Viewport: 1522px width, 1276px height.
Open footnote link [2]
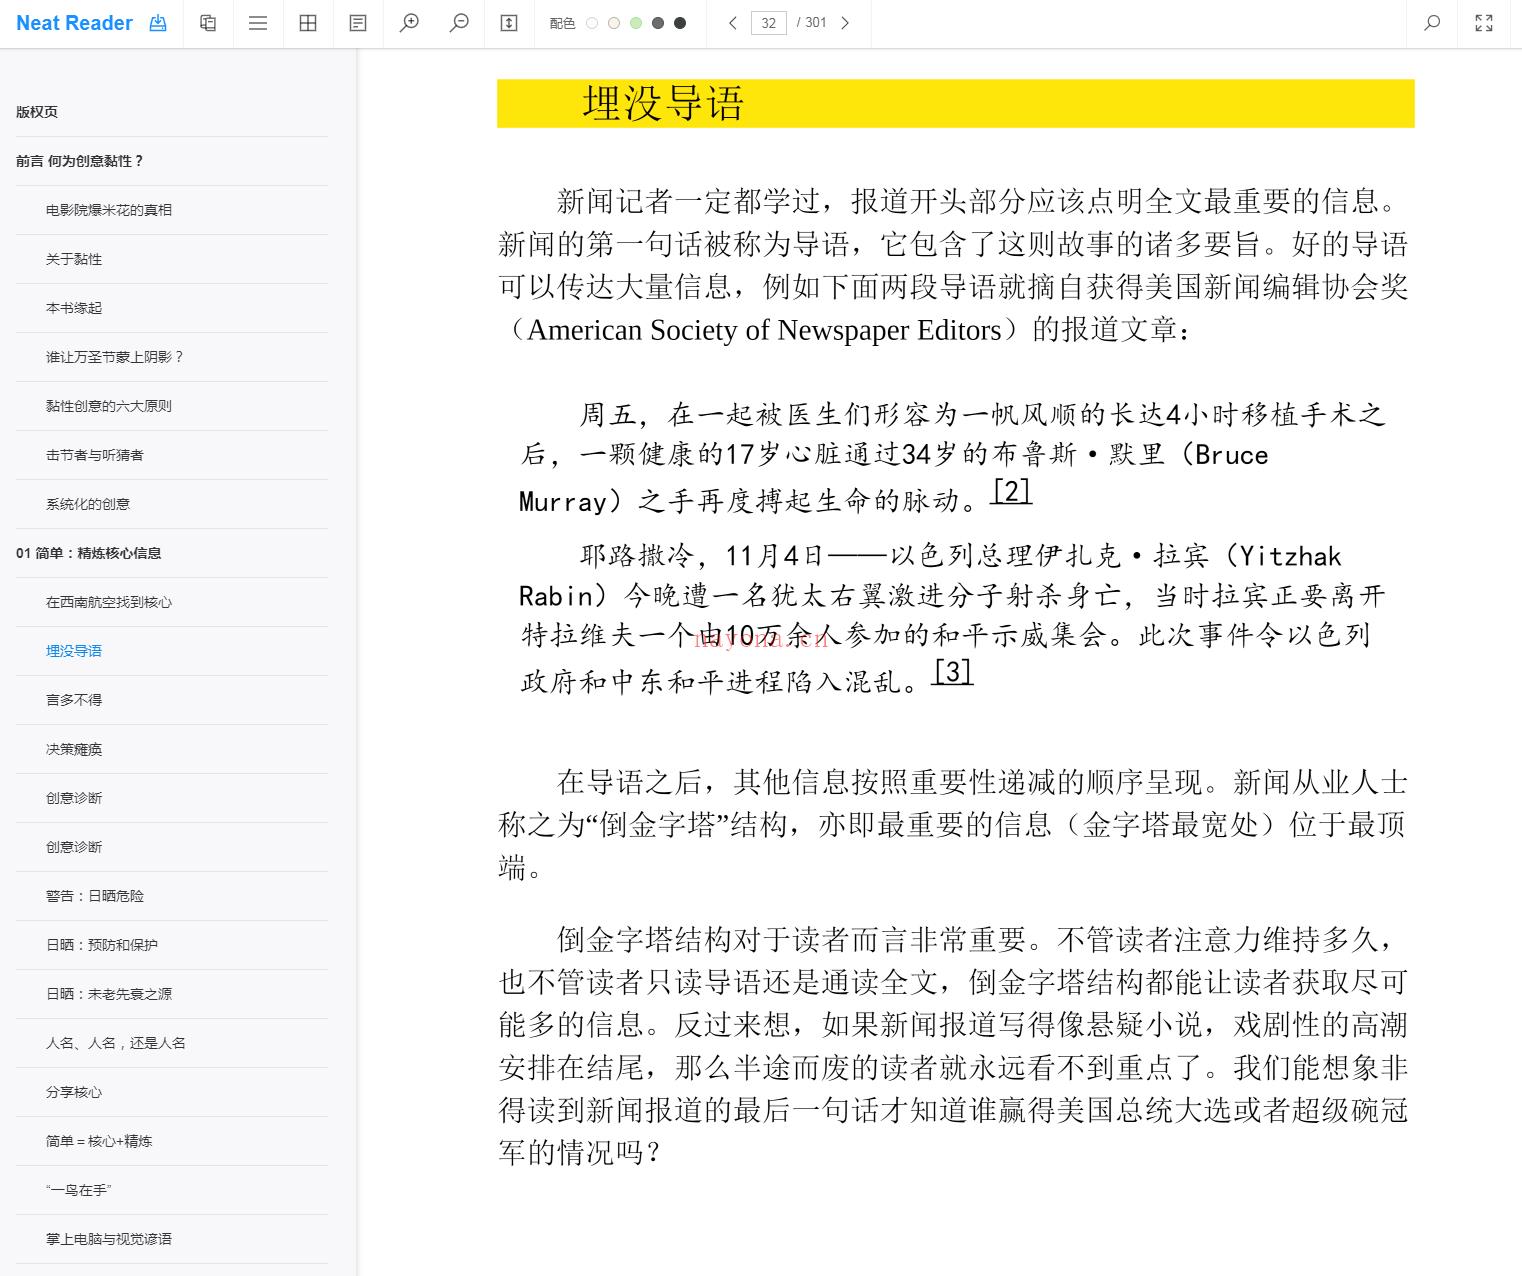point(1011,491)
